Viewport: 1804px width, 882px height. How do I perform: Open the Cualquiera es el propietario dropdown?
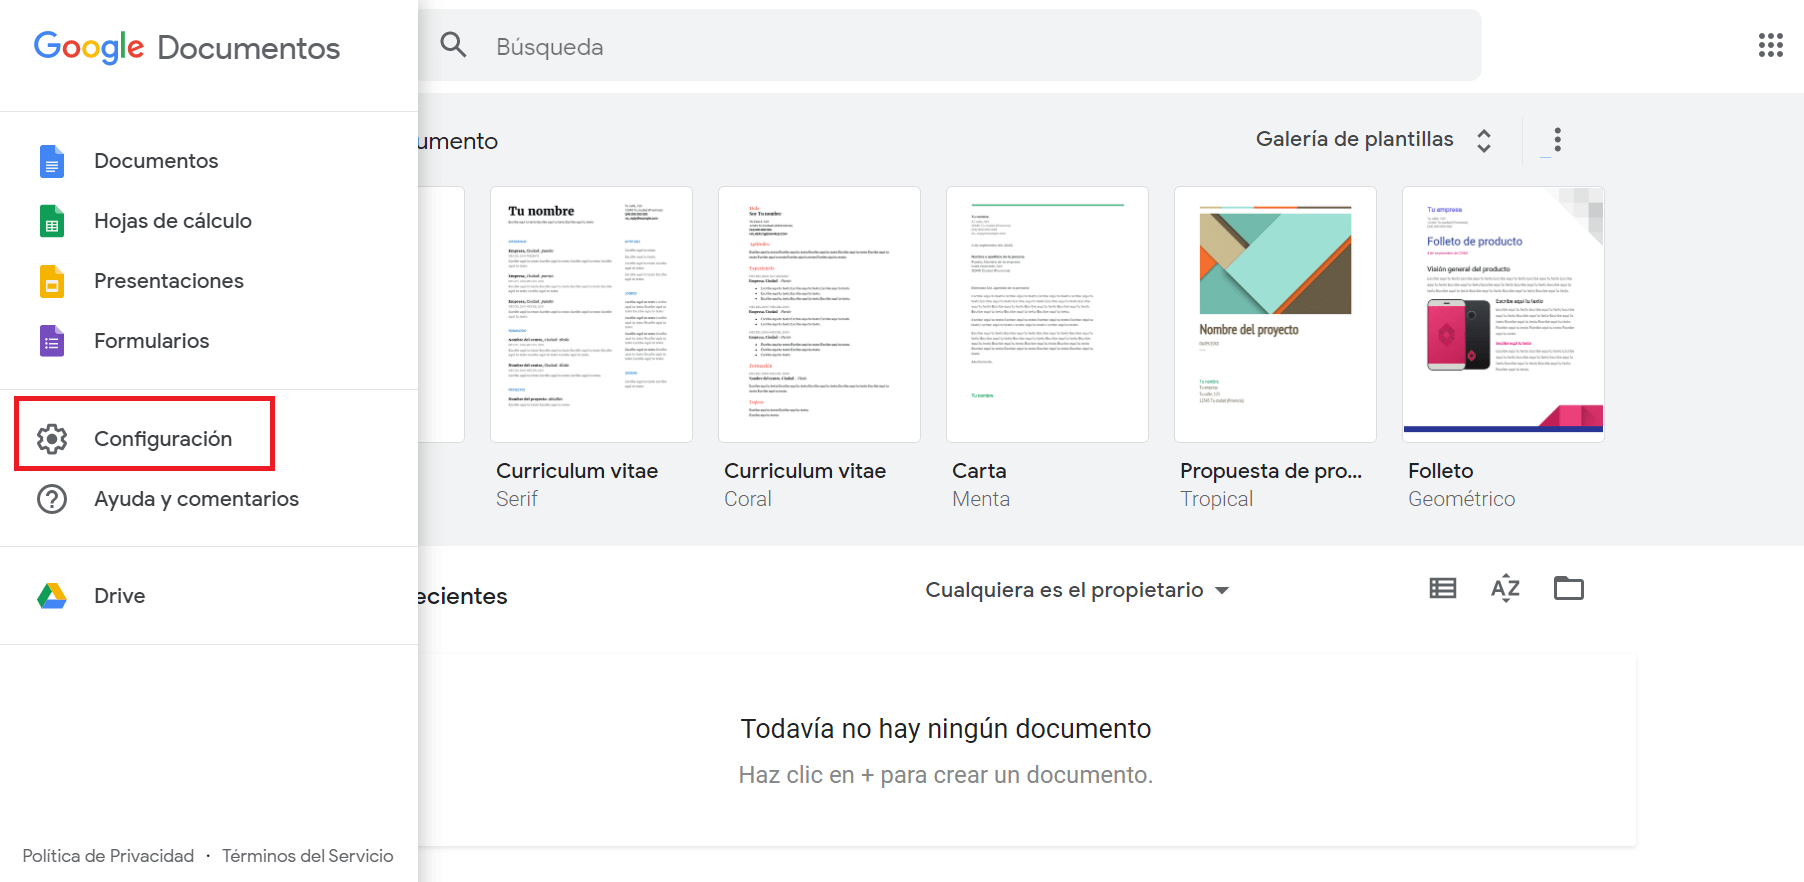coord(1077,590)
